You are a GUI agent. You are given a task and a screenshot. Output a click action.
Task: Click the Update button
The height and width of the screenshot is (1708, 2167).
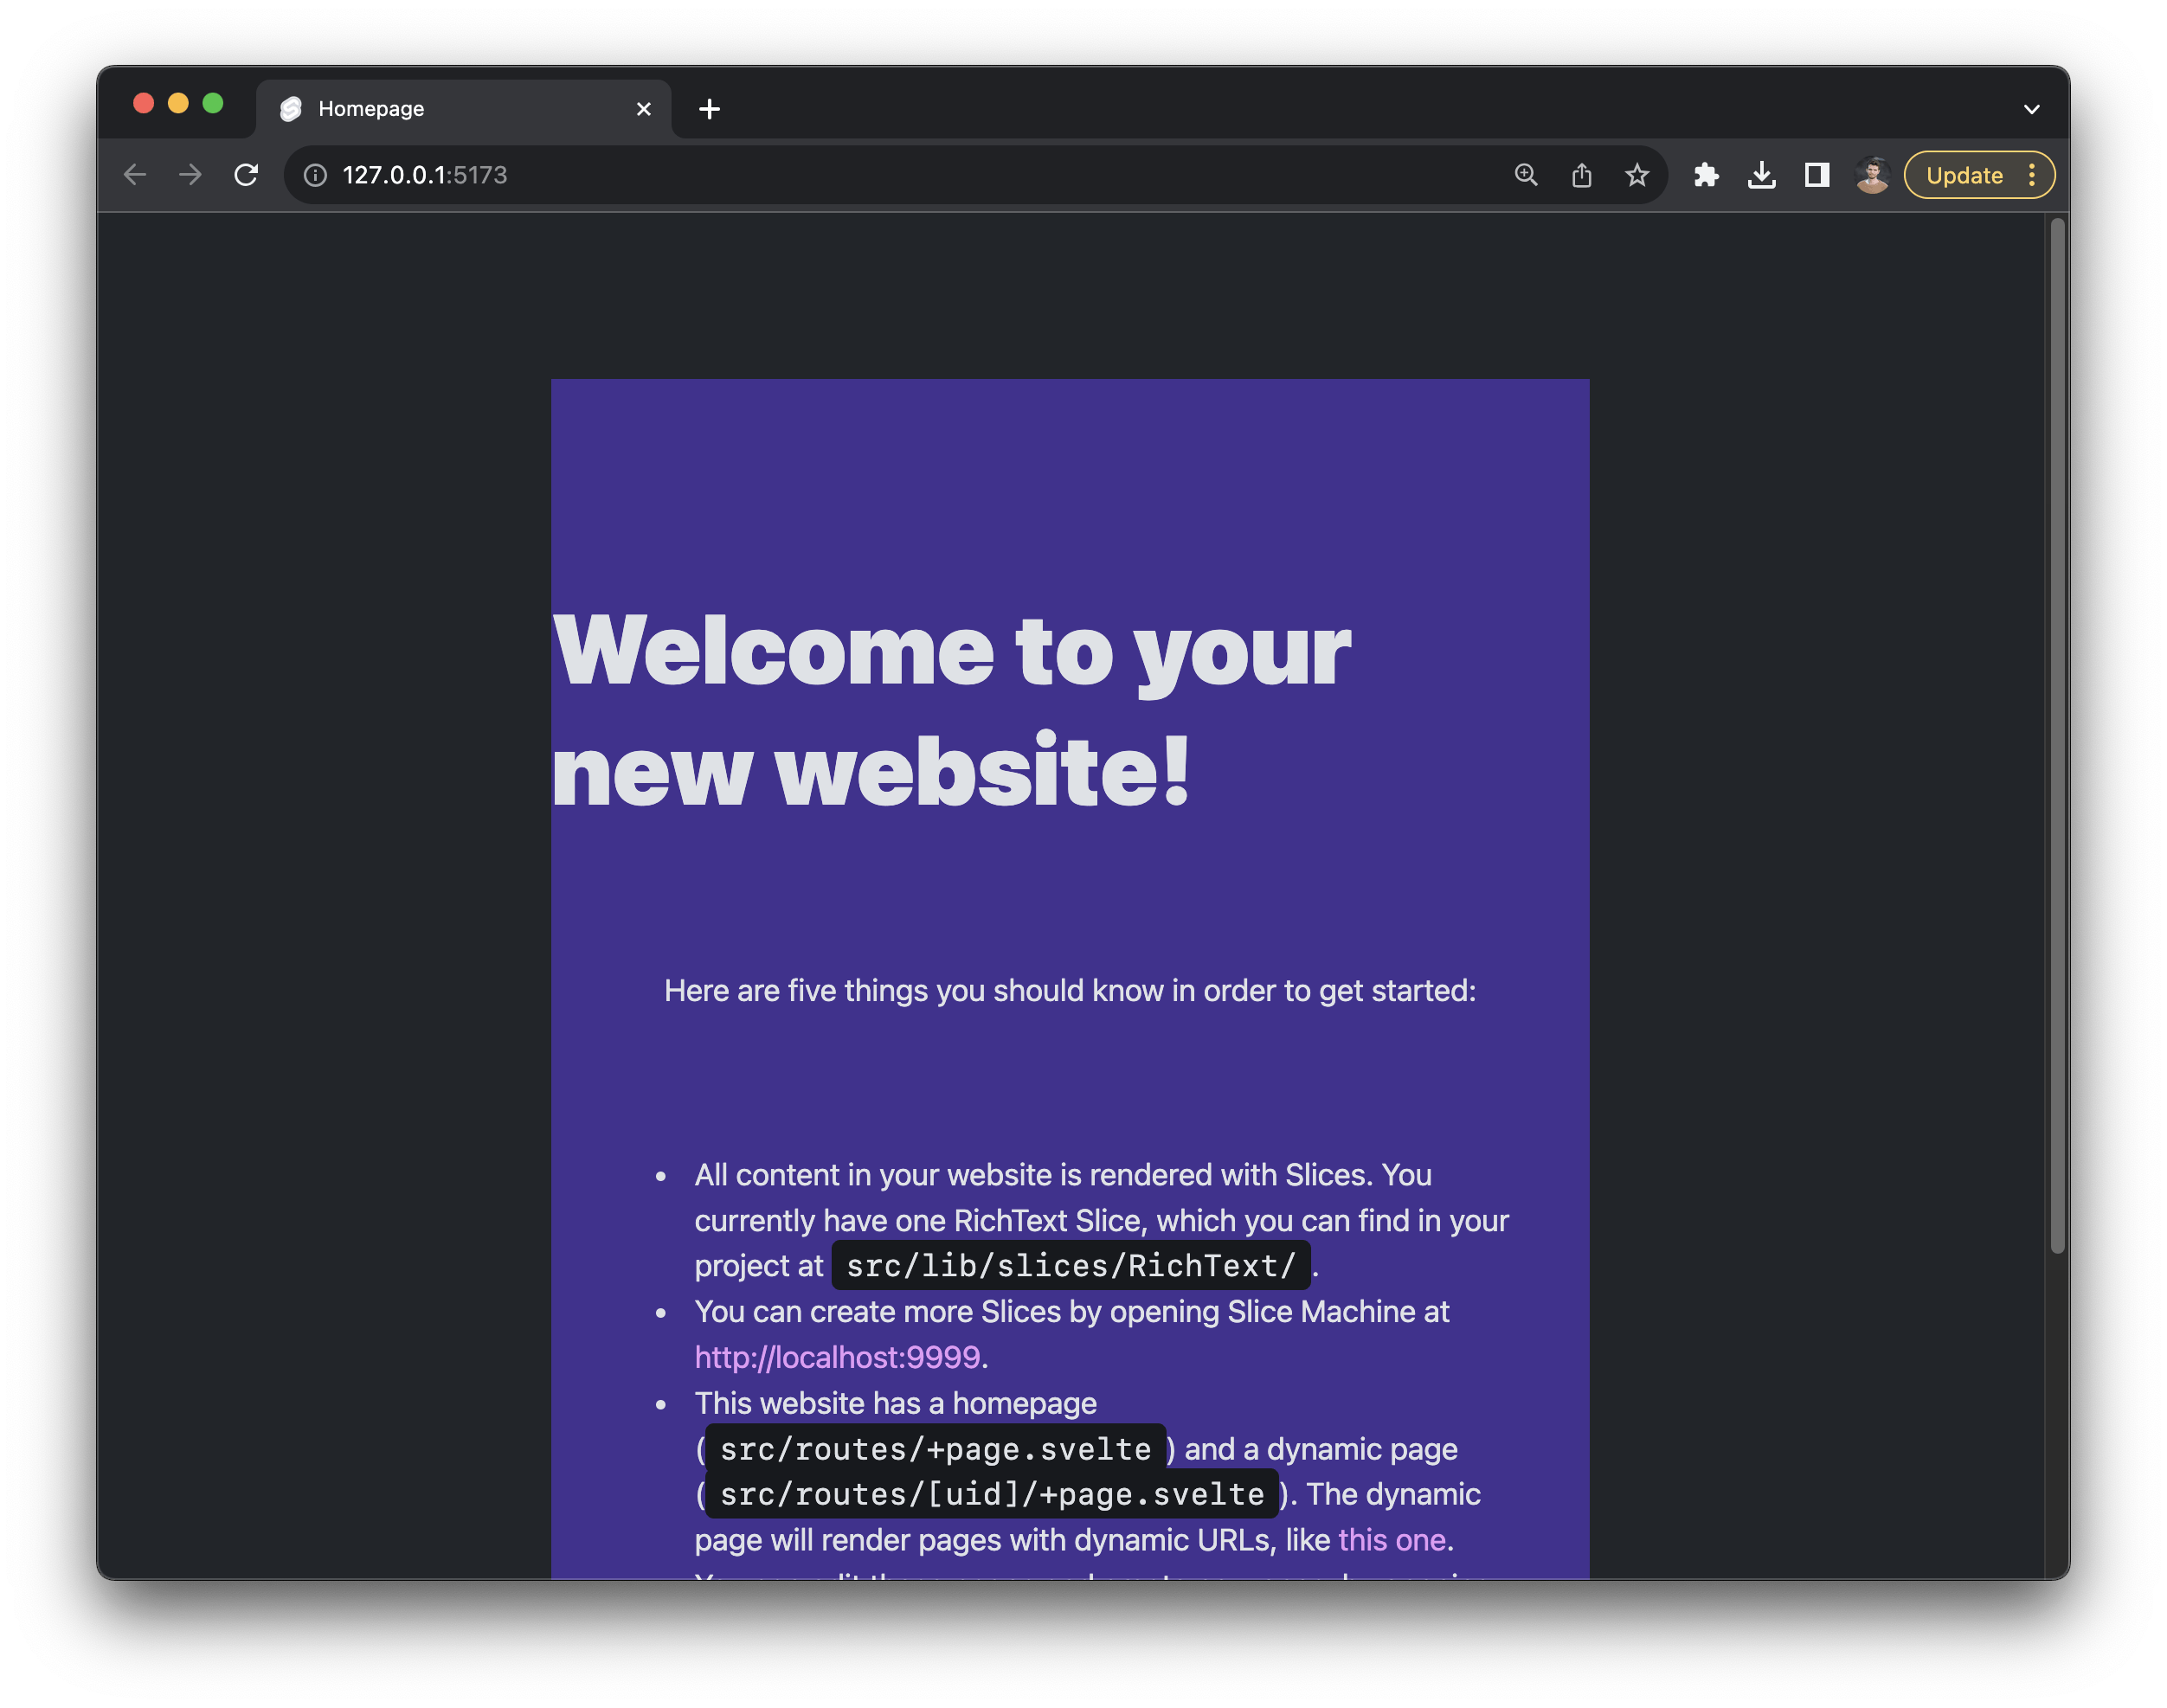[1964, 176]
